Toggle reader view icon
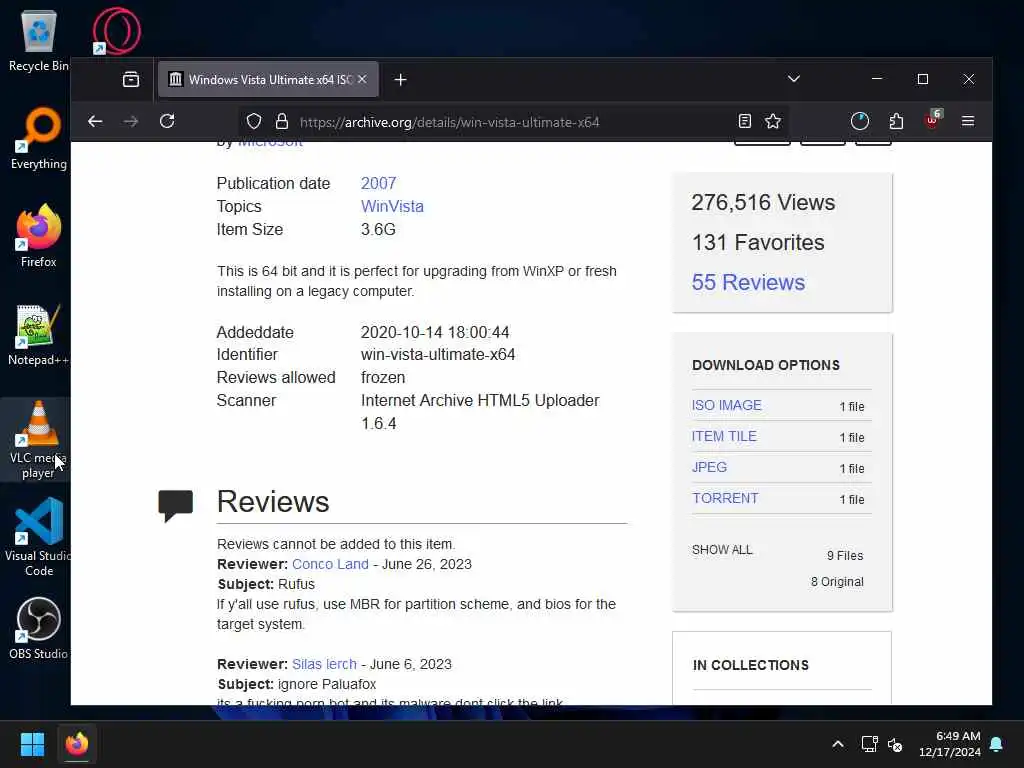 tap(744, 121)
